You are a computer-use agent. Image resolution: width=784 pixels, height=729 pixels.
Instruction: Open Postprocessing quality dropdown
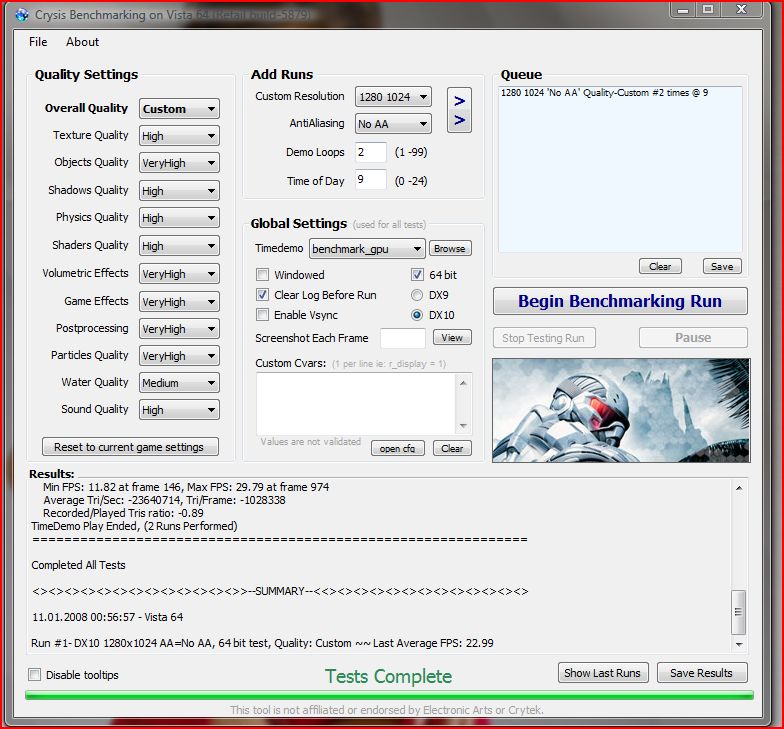[x=179, y=328]
